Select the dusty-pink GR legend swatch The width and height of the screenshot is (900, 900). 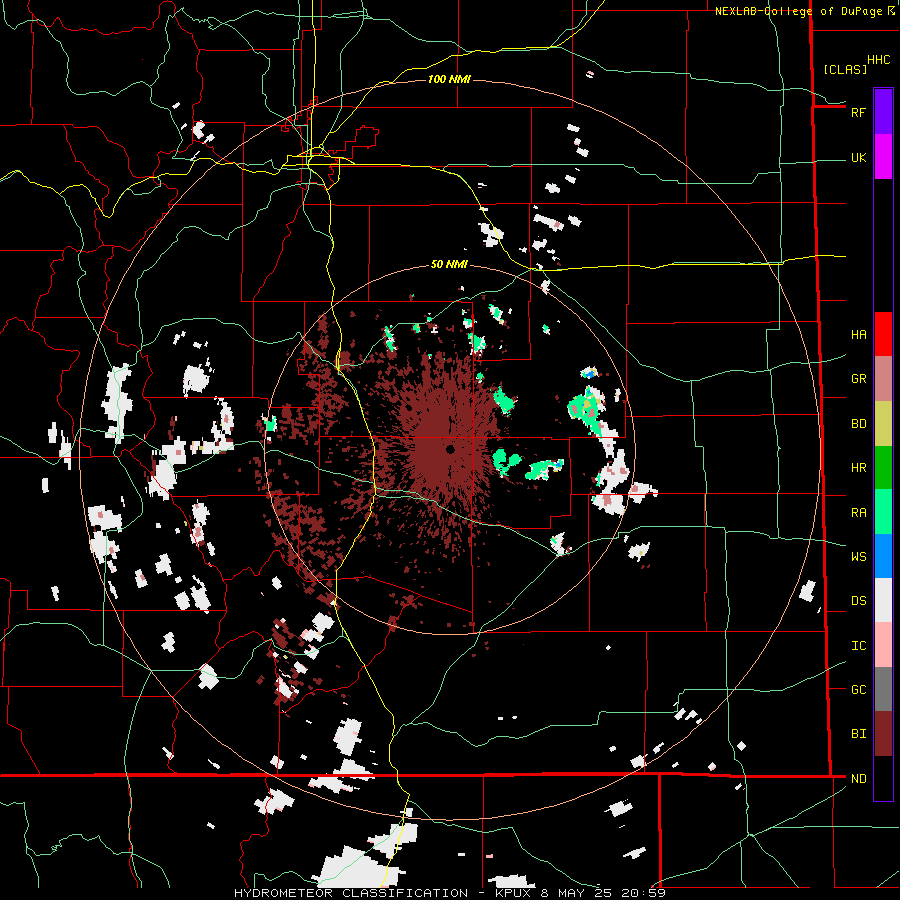883,378
